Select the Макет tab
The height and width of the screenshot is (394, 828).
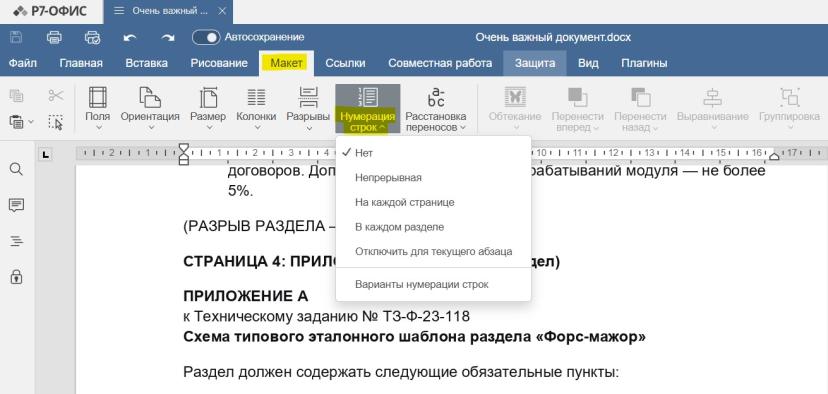coord(286,63)
